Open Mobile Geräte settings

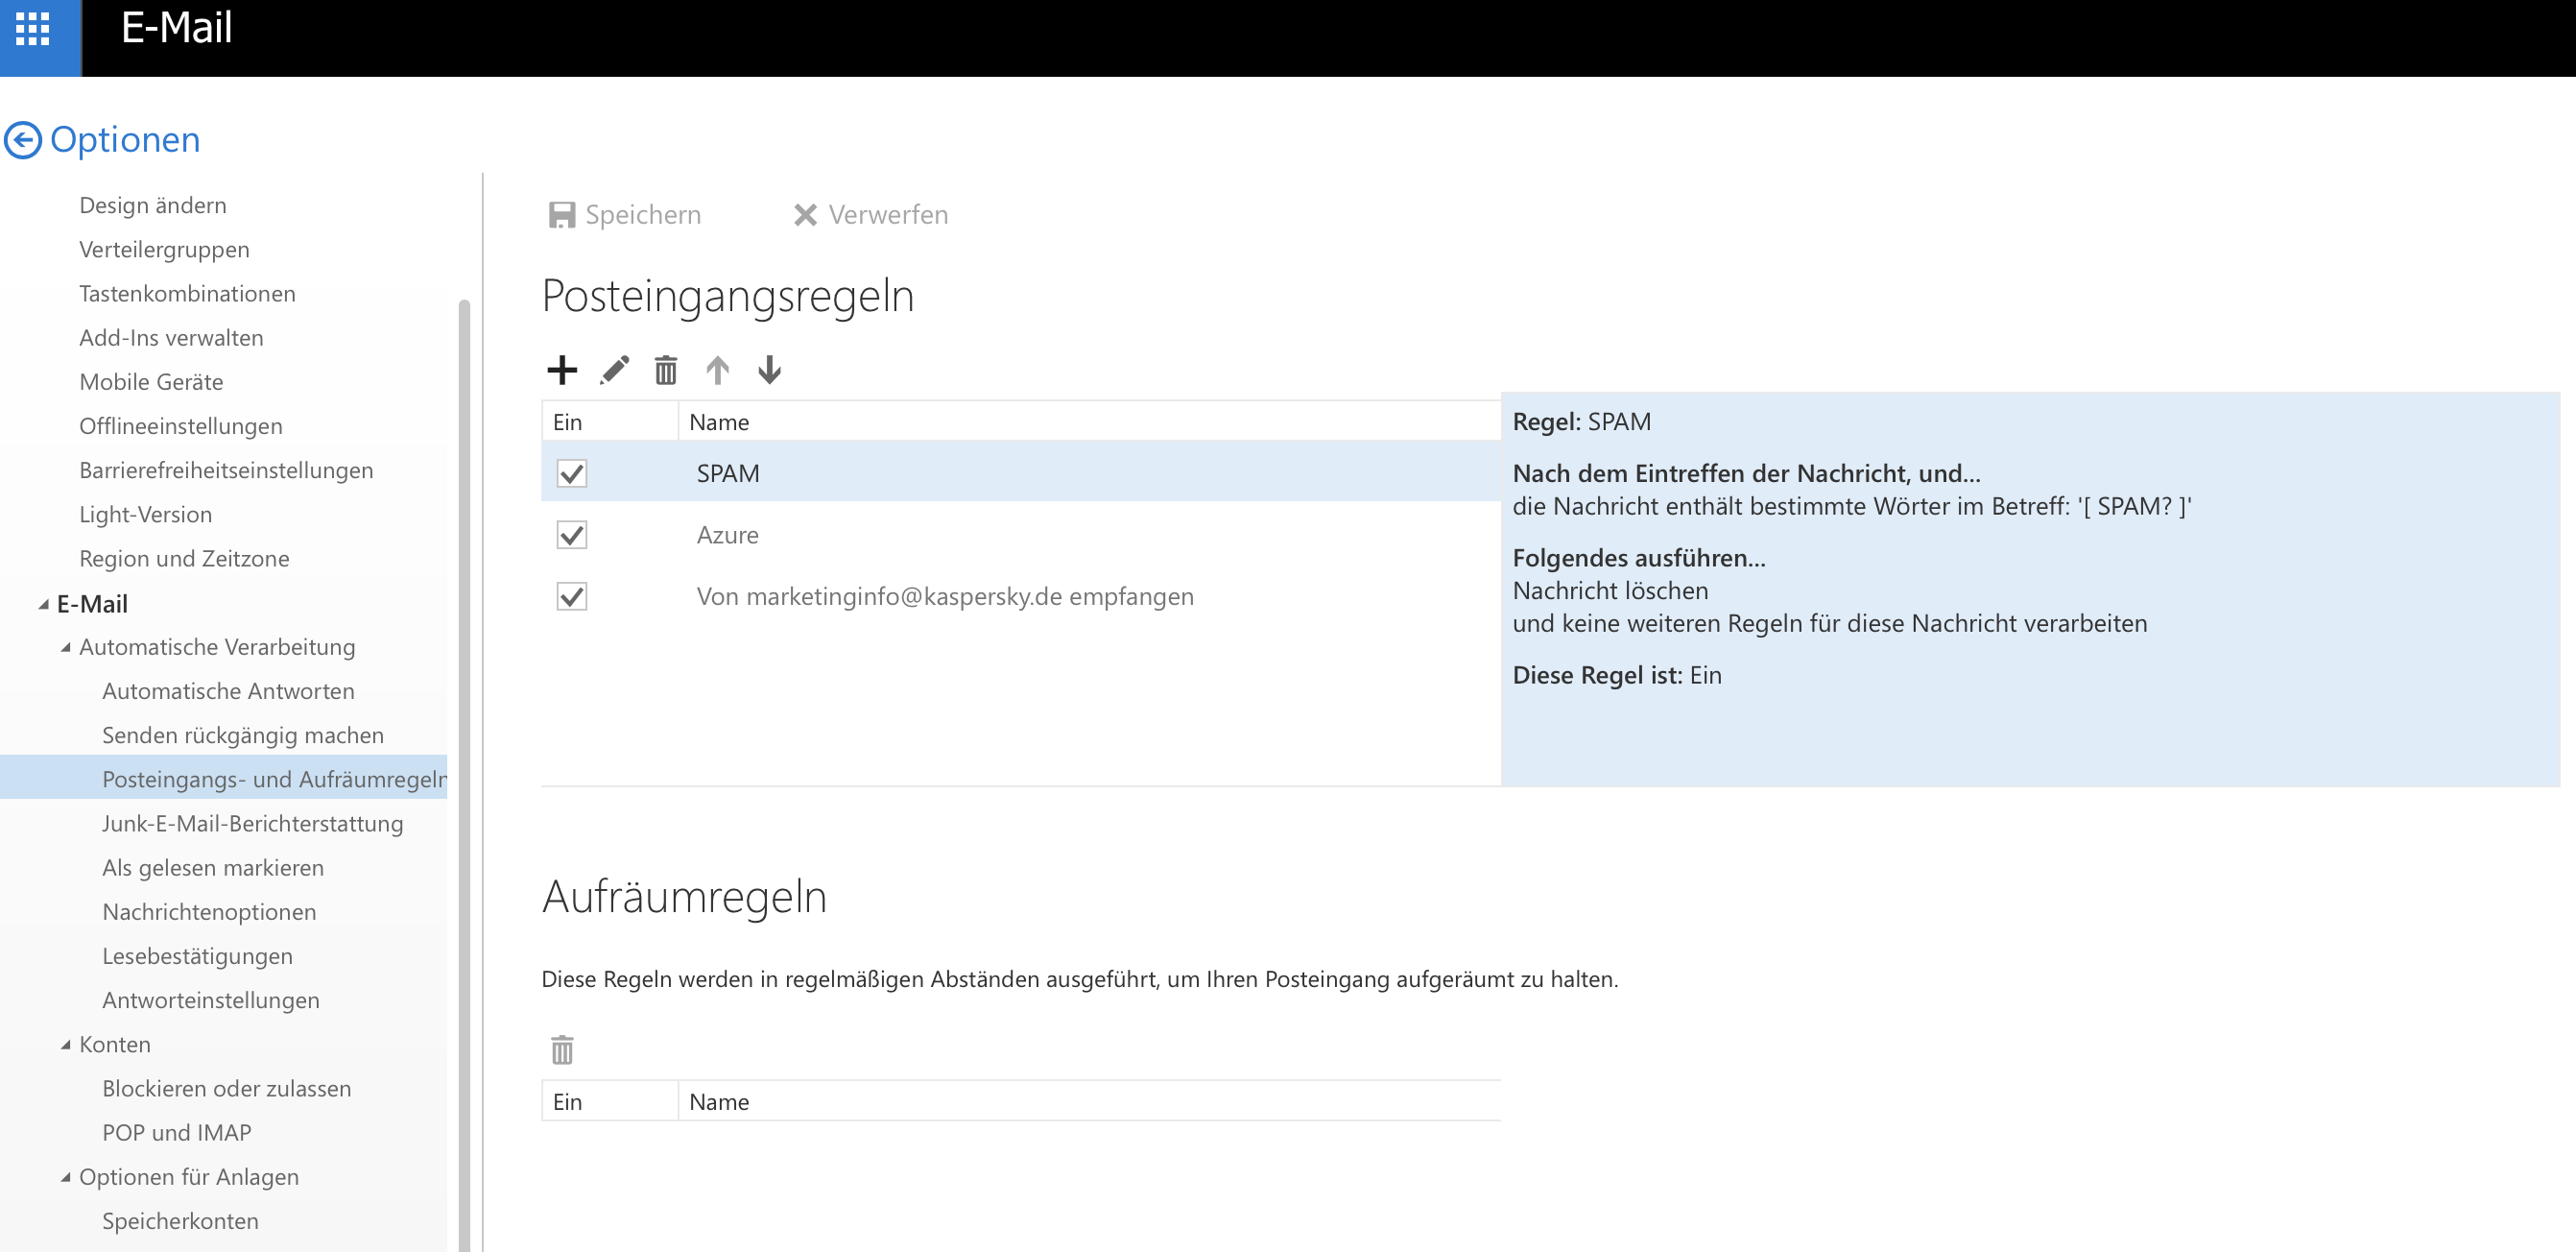click(151, 382)
